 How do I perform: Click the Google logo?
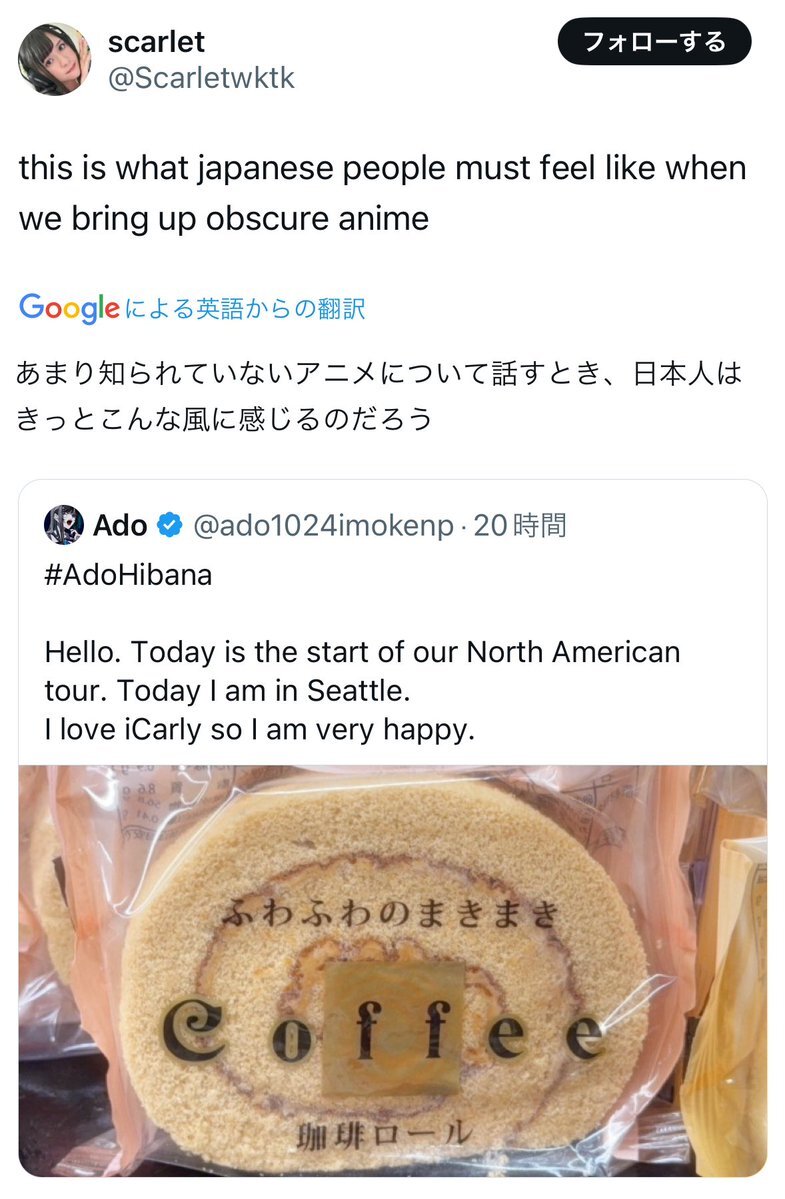point(70,308)
